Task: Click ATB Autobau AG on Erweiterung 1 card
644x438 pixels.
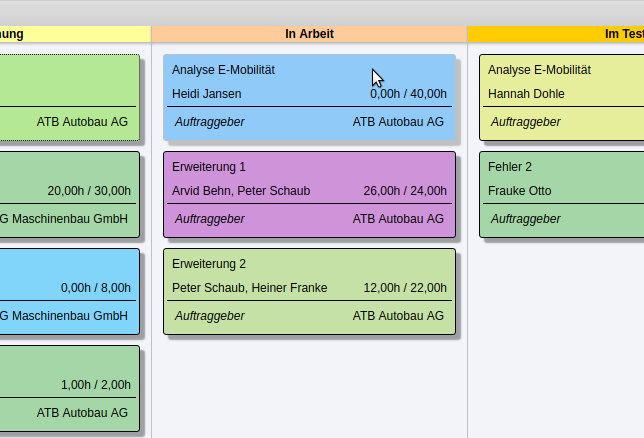Action: pos(397,219)
